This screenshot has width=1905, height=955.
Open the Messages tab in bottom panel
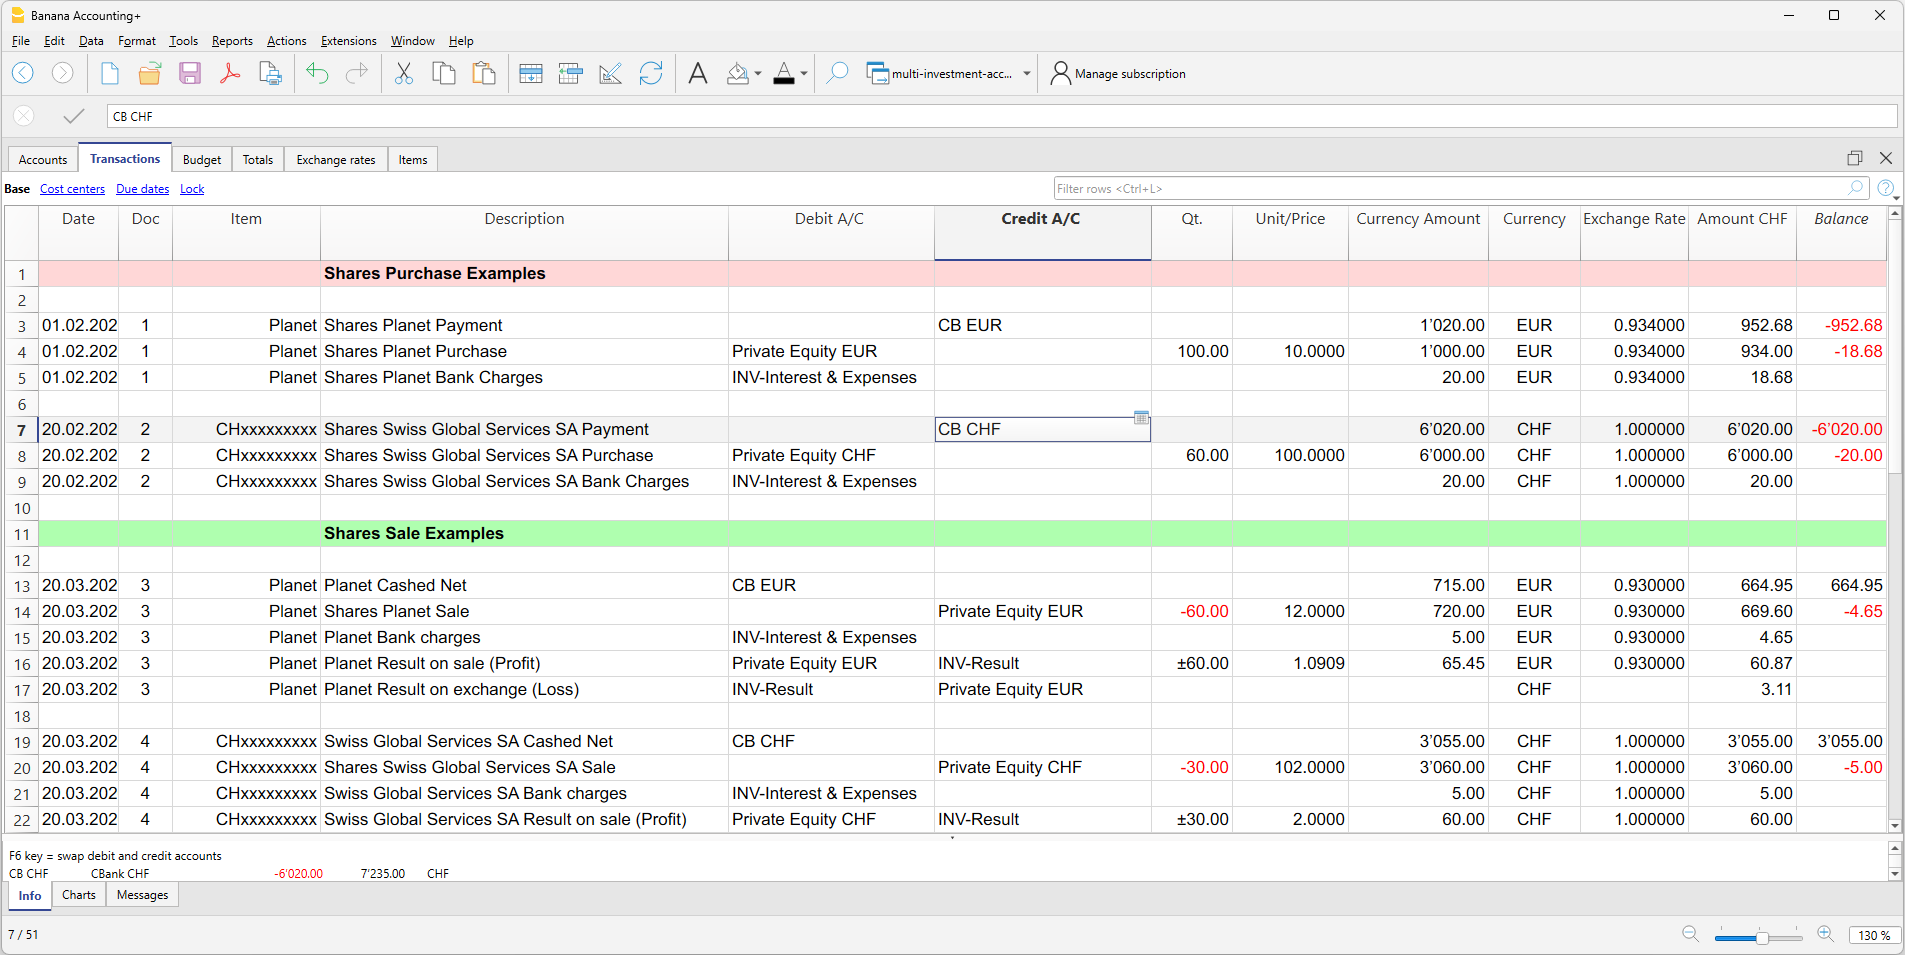pos(142,895)
